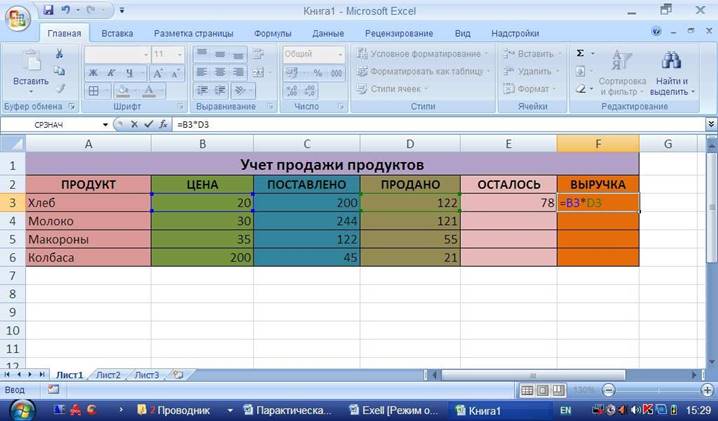Switch to the Формулы tab
Image resolution: width=718 pixels, height=421 pixels.
(272, 33)
